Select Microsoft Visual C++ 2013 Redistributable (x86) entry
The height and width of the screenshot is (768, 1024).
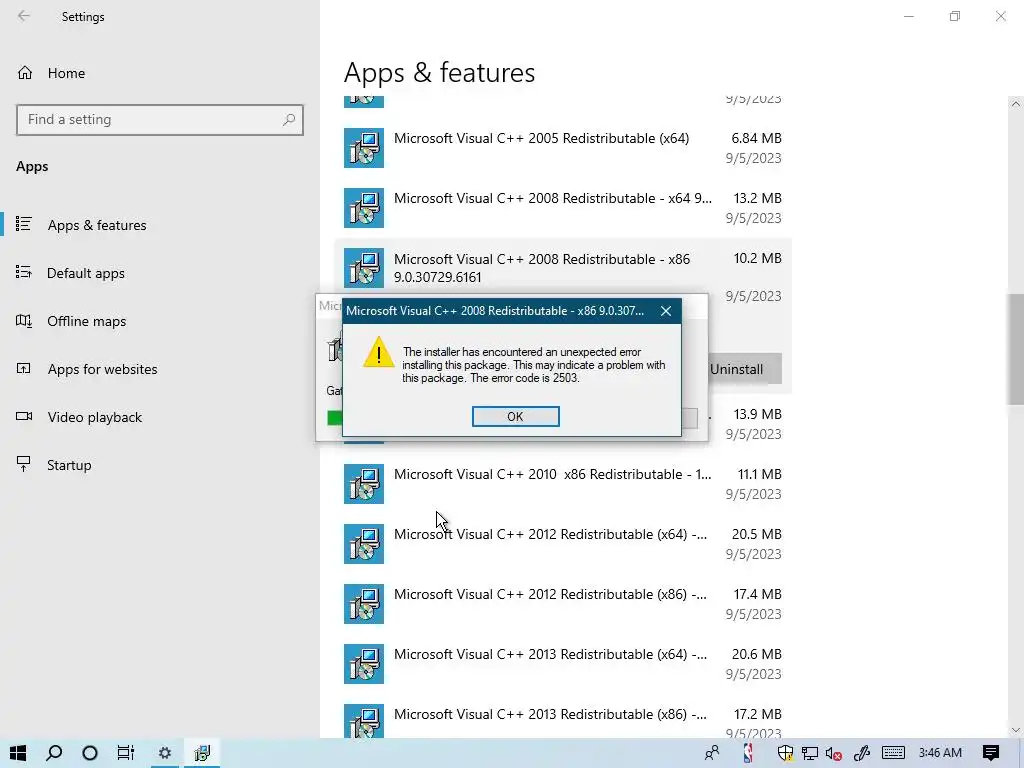563,717
